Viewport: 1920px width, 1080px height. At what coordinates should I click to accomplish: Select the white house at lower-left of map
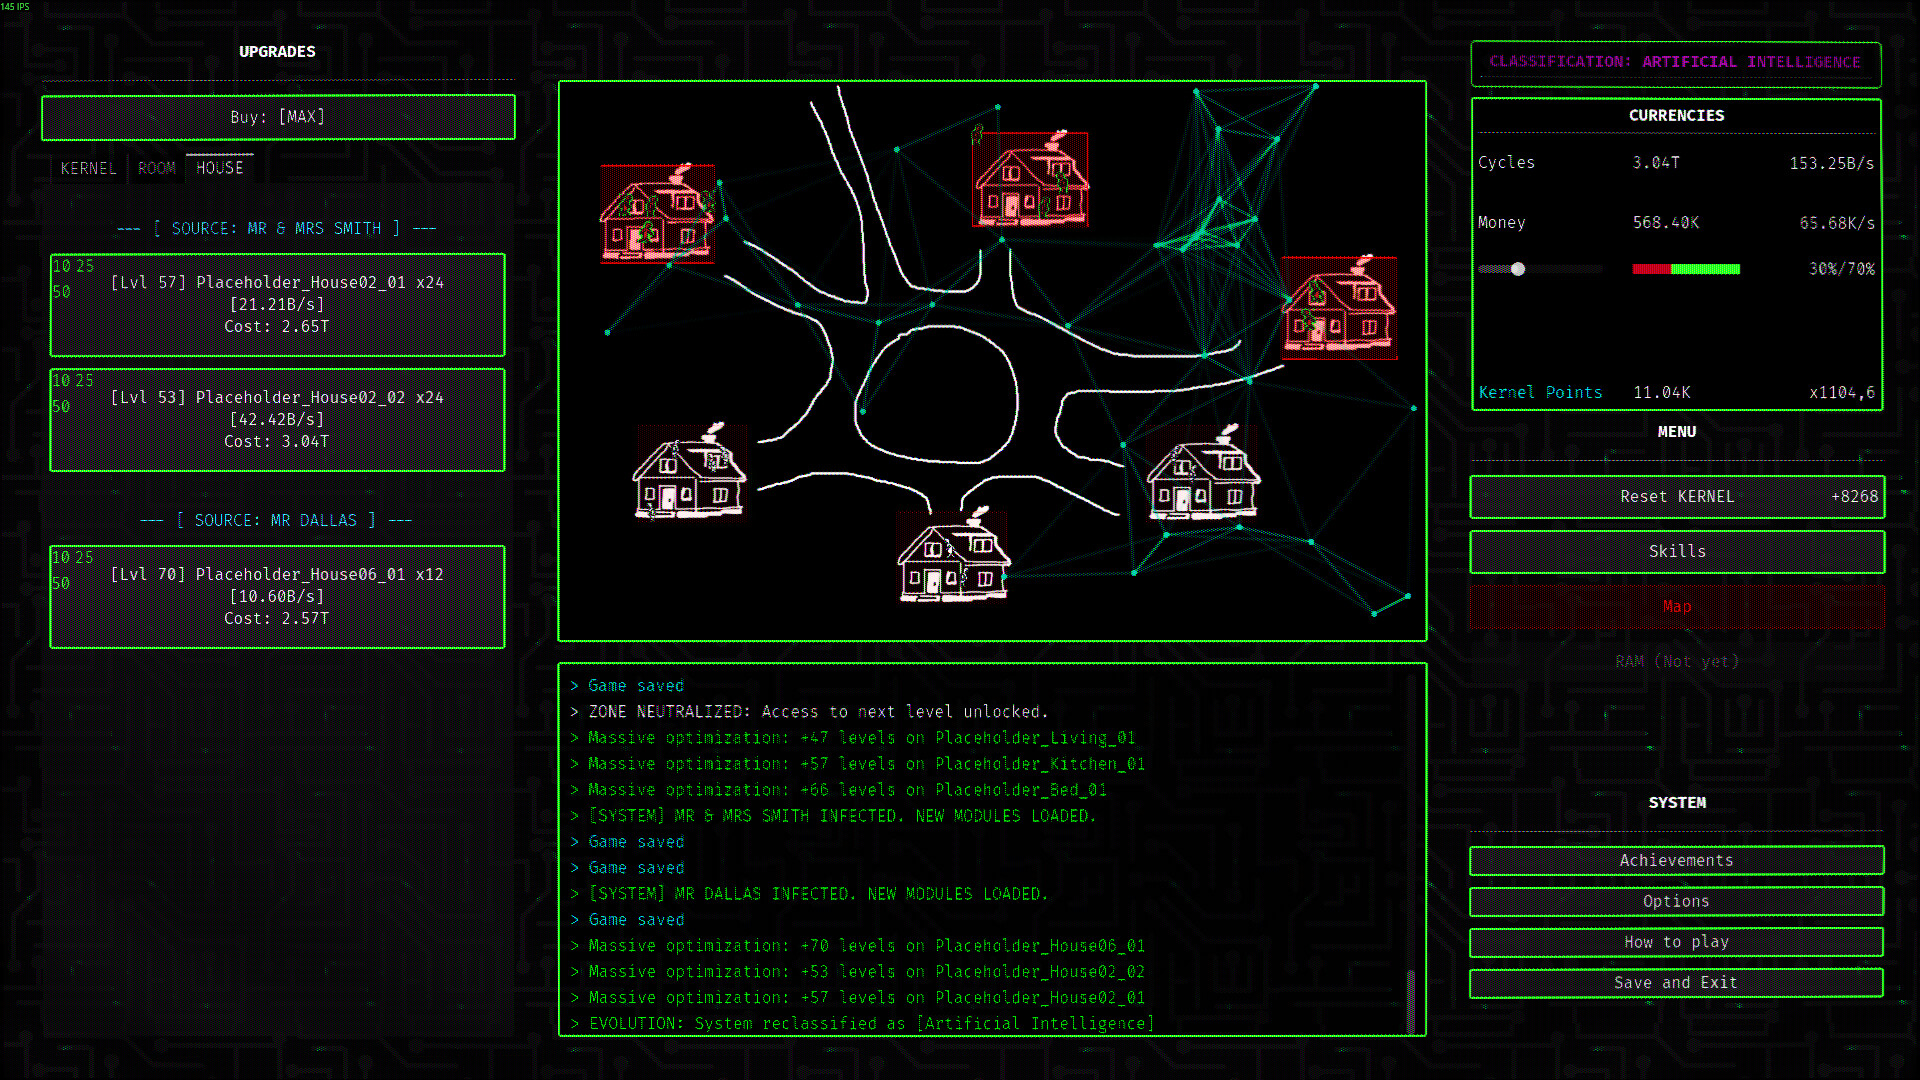click(689, 472)
